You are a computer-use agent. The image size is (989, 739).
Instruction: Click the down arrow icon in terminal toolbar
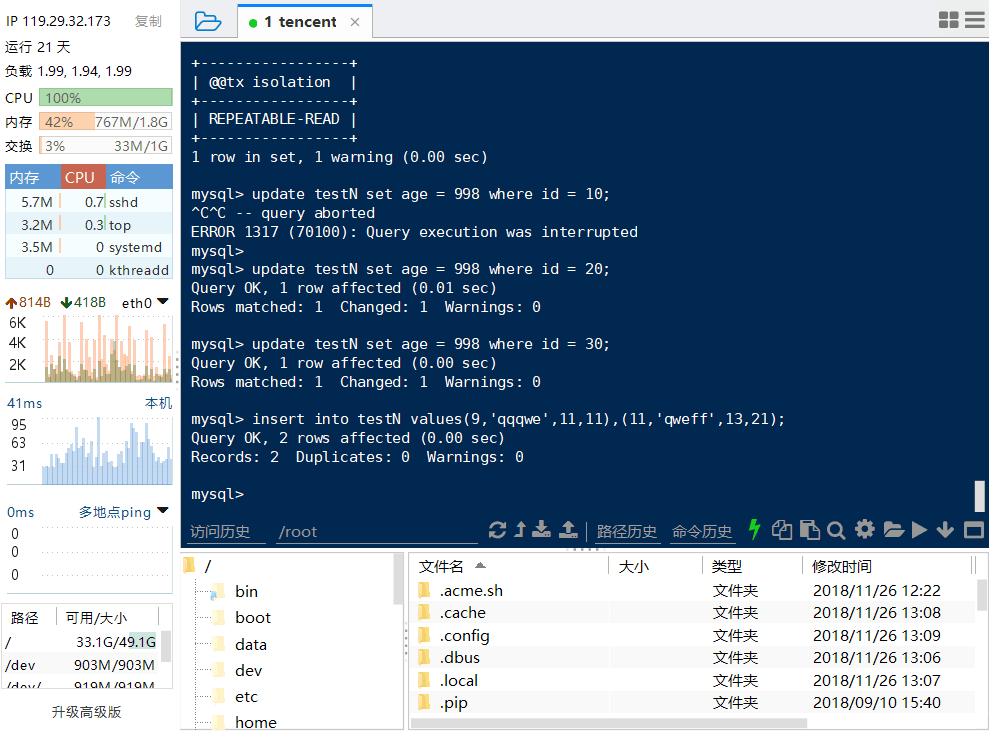tap(945, 530)
